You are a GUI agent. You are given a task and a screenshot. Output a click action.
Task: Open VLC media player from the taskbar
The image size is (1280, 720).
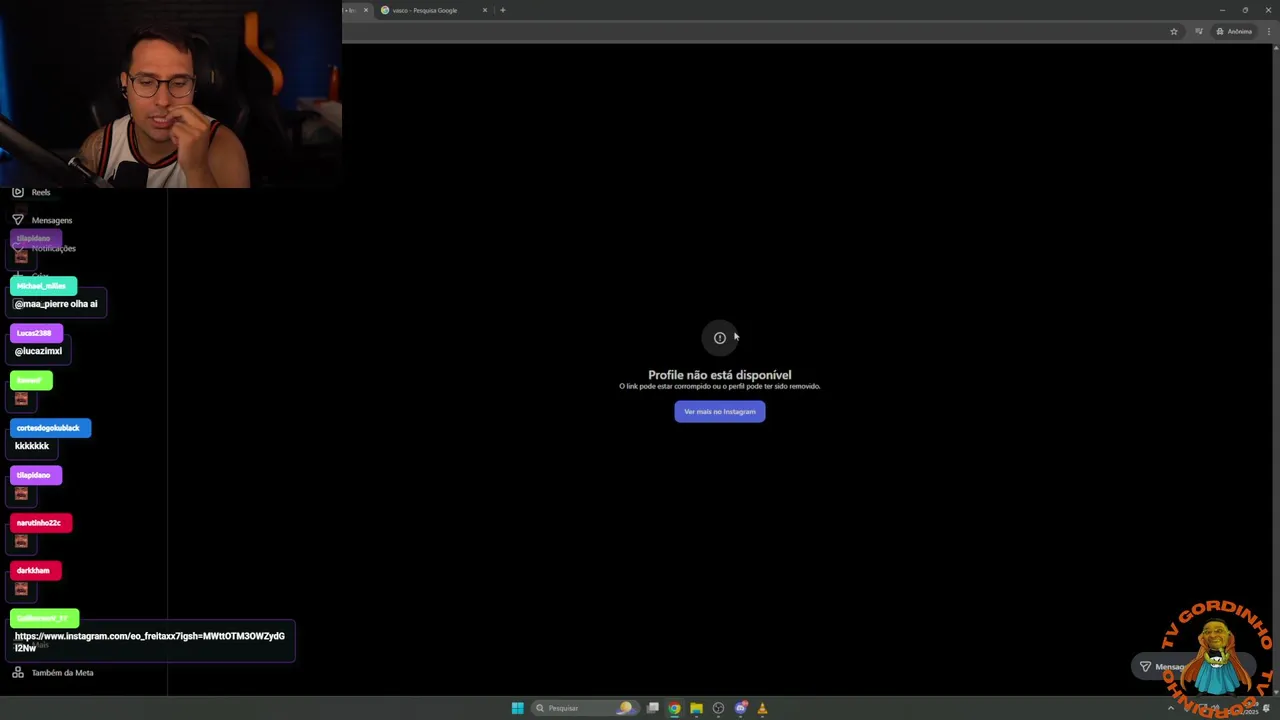(762, 708)
